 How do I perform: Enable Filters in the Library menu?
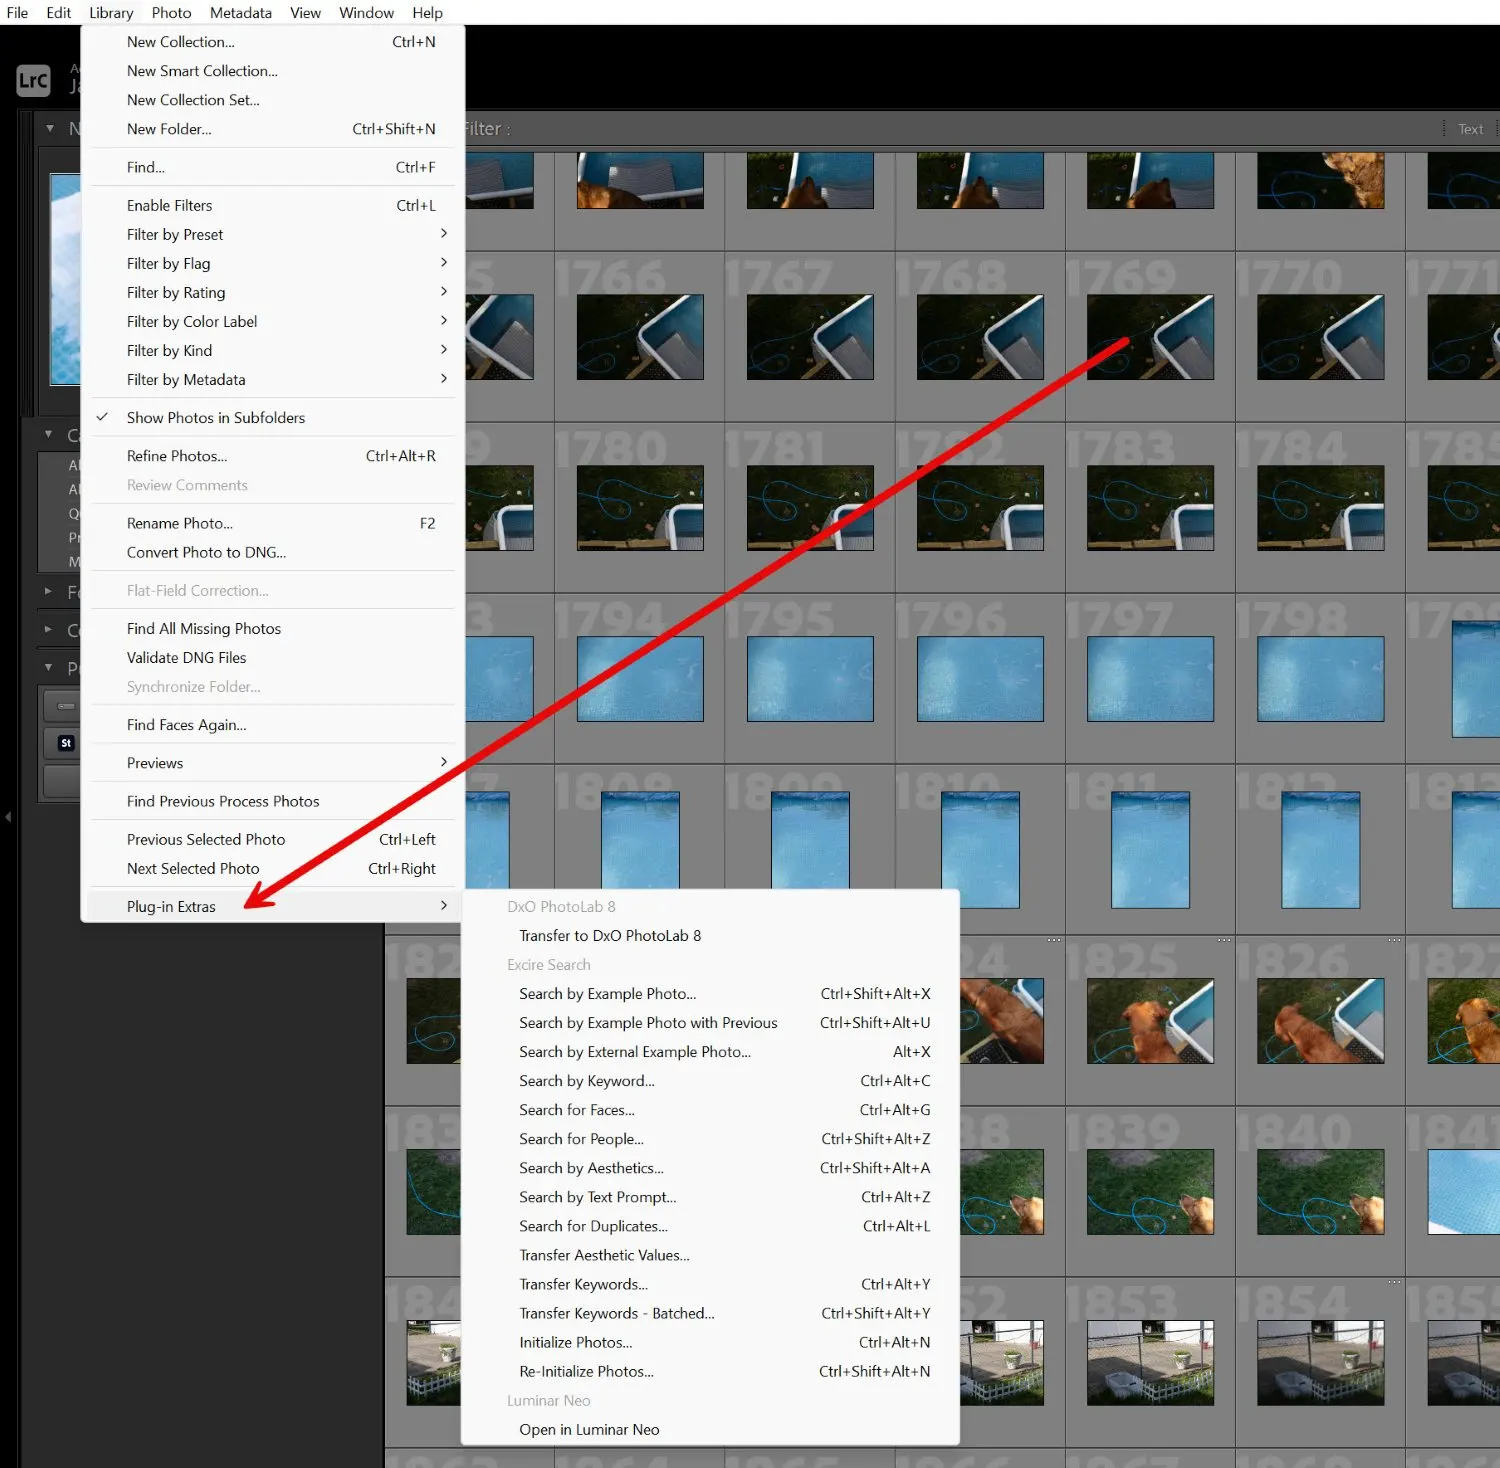click(x=169, y=205)
